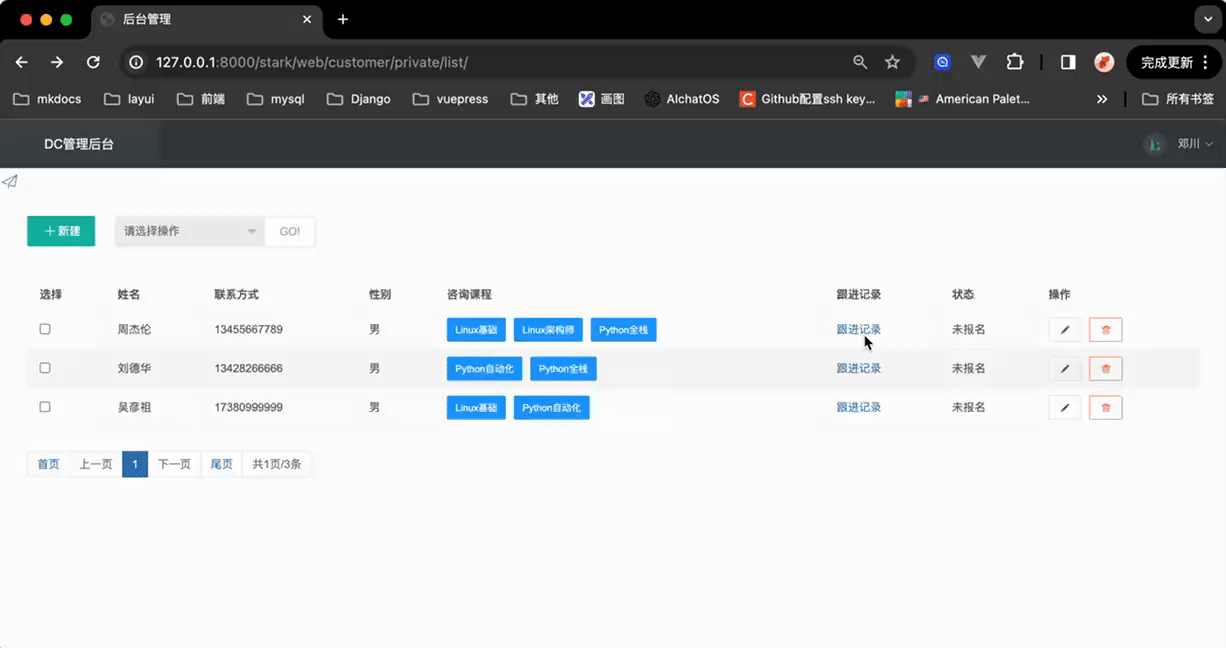This screenshot has height=648, width=1226.
Task: Click the delete trash icon for 周杰伦
Action: tap(1105, 330)
